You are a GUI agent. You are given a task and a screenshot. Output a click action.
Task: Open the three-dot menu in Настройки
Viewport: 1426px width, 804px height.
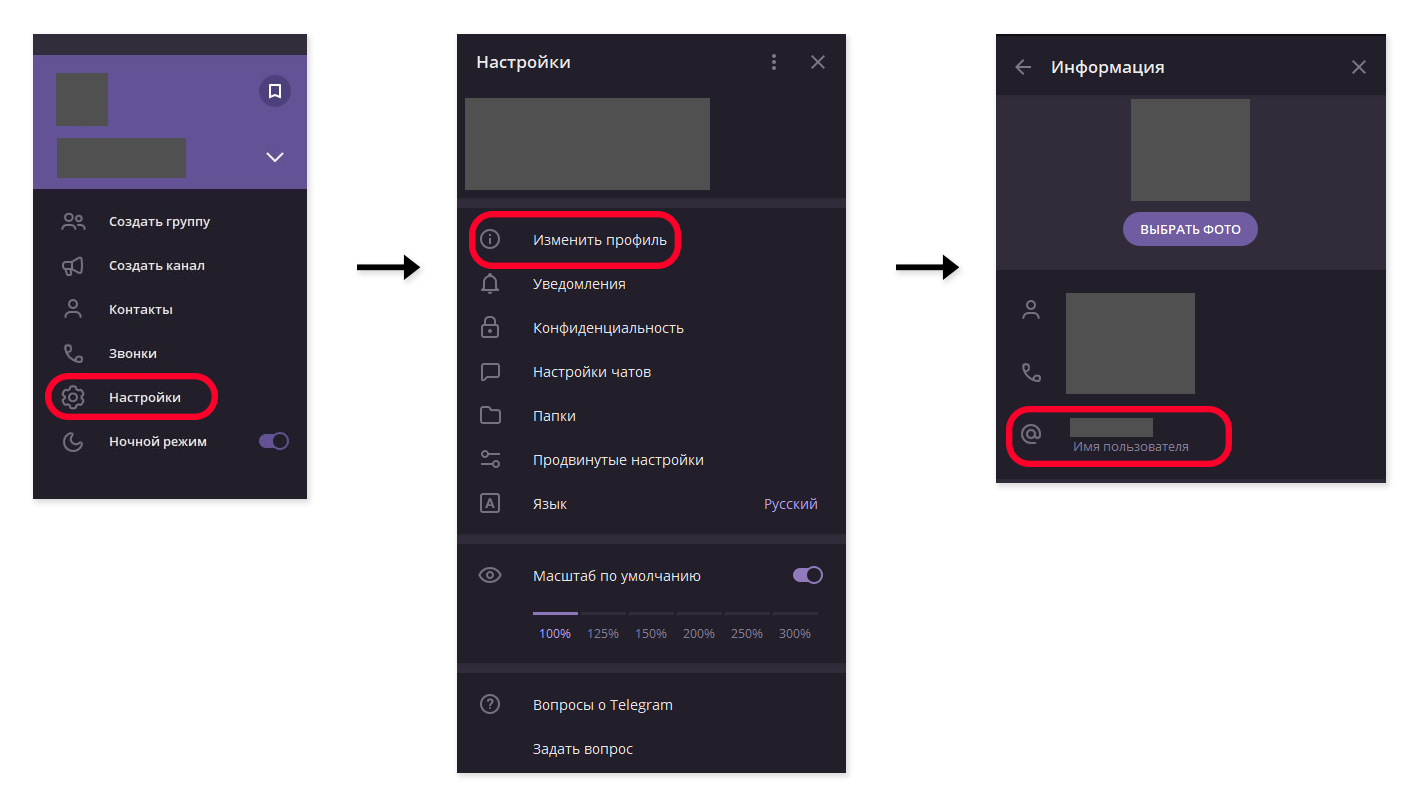(774, 62)
